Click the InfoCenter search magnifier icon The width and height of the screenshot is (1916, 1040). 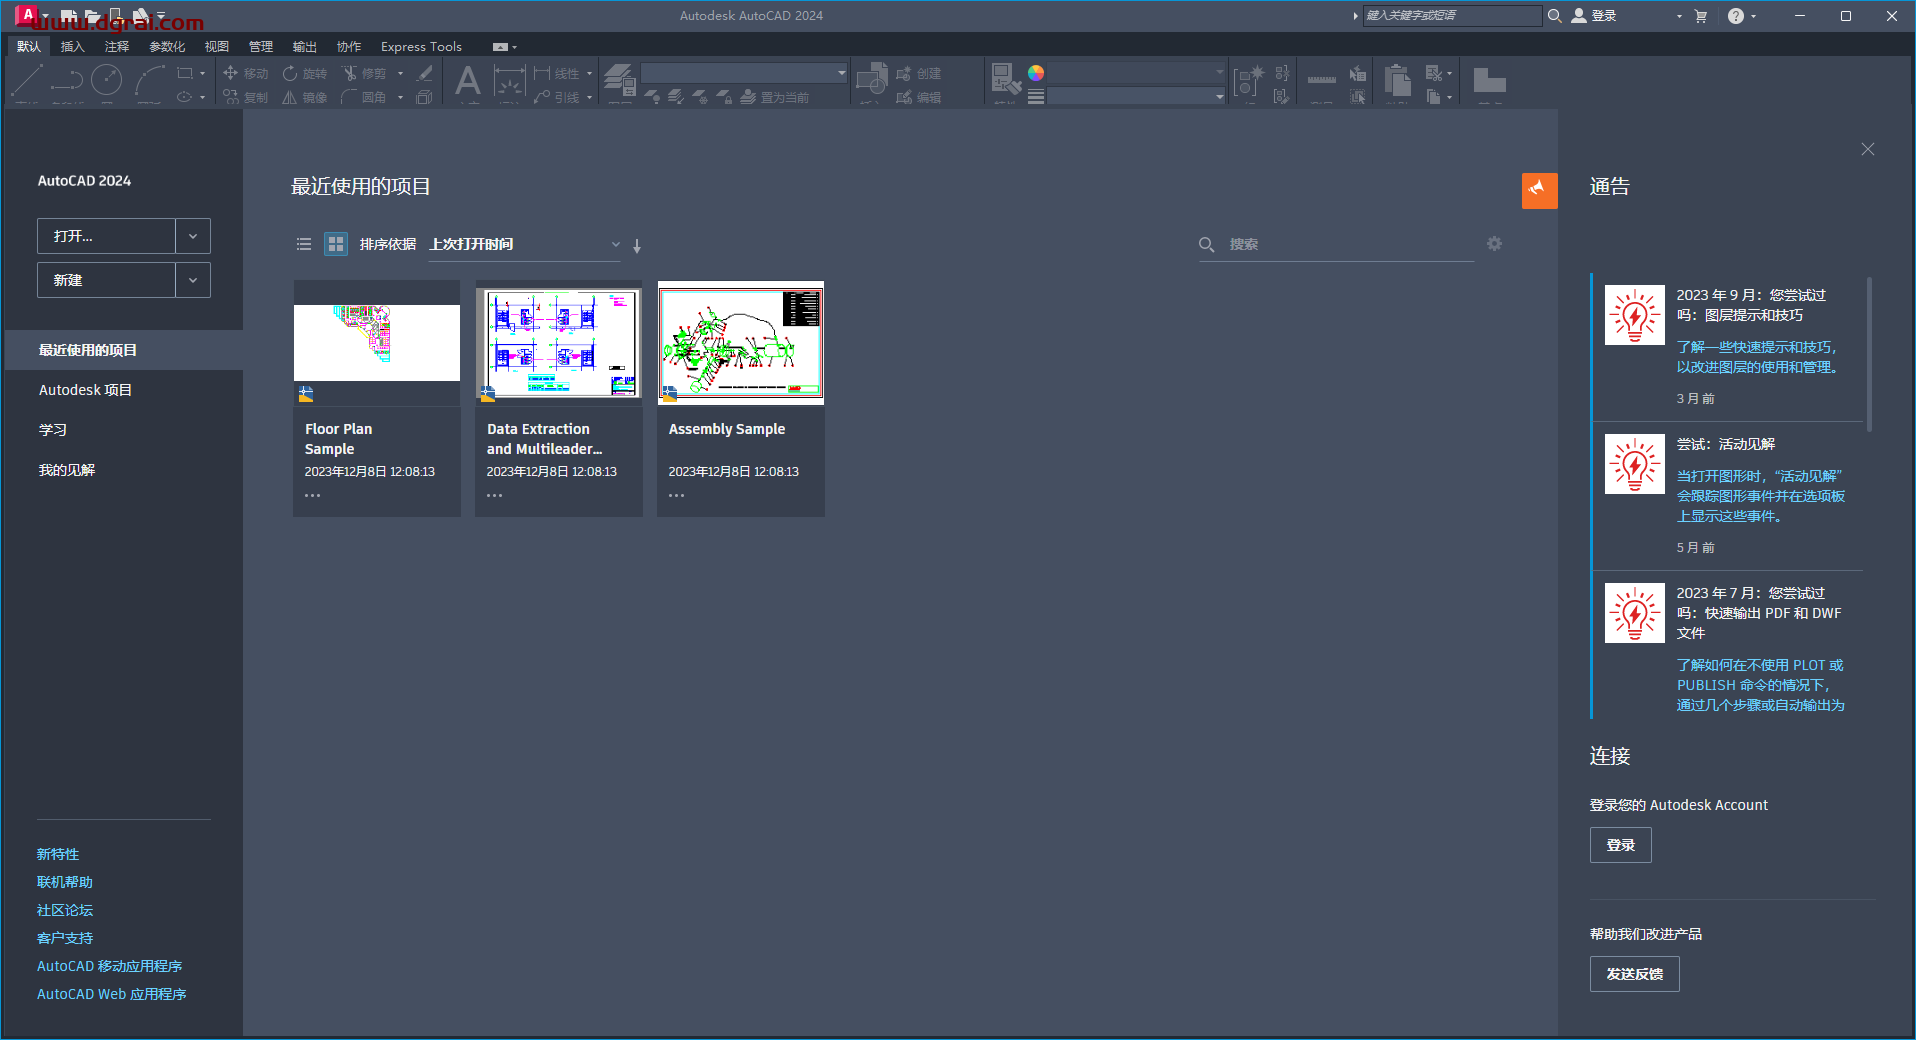click(1554, 16)
